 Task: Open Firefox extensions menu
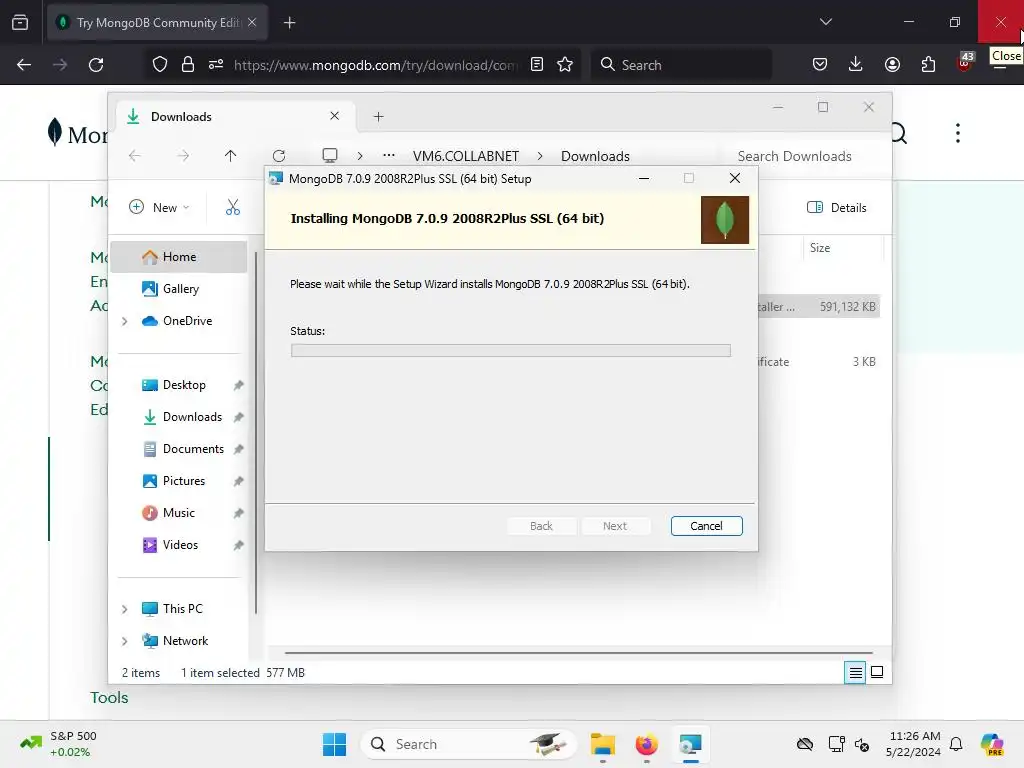tap(928, 65)
